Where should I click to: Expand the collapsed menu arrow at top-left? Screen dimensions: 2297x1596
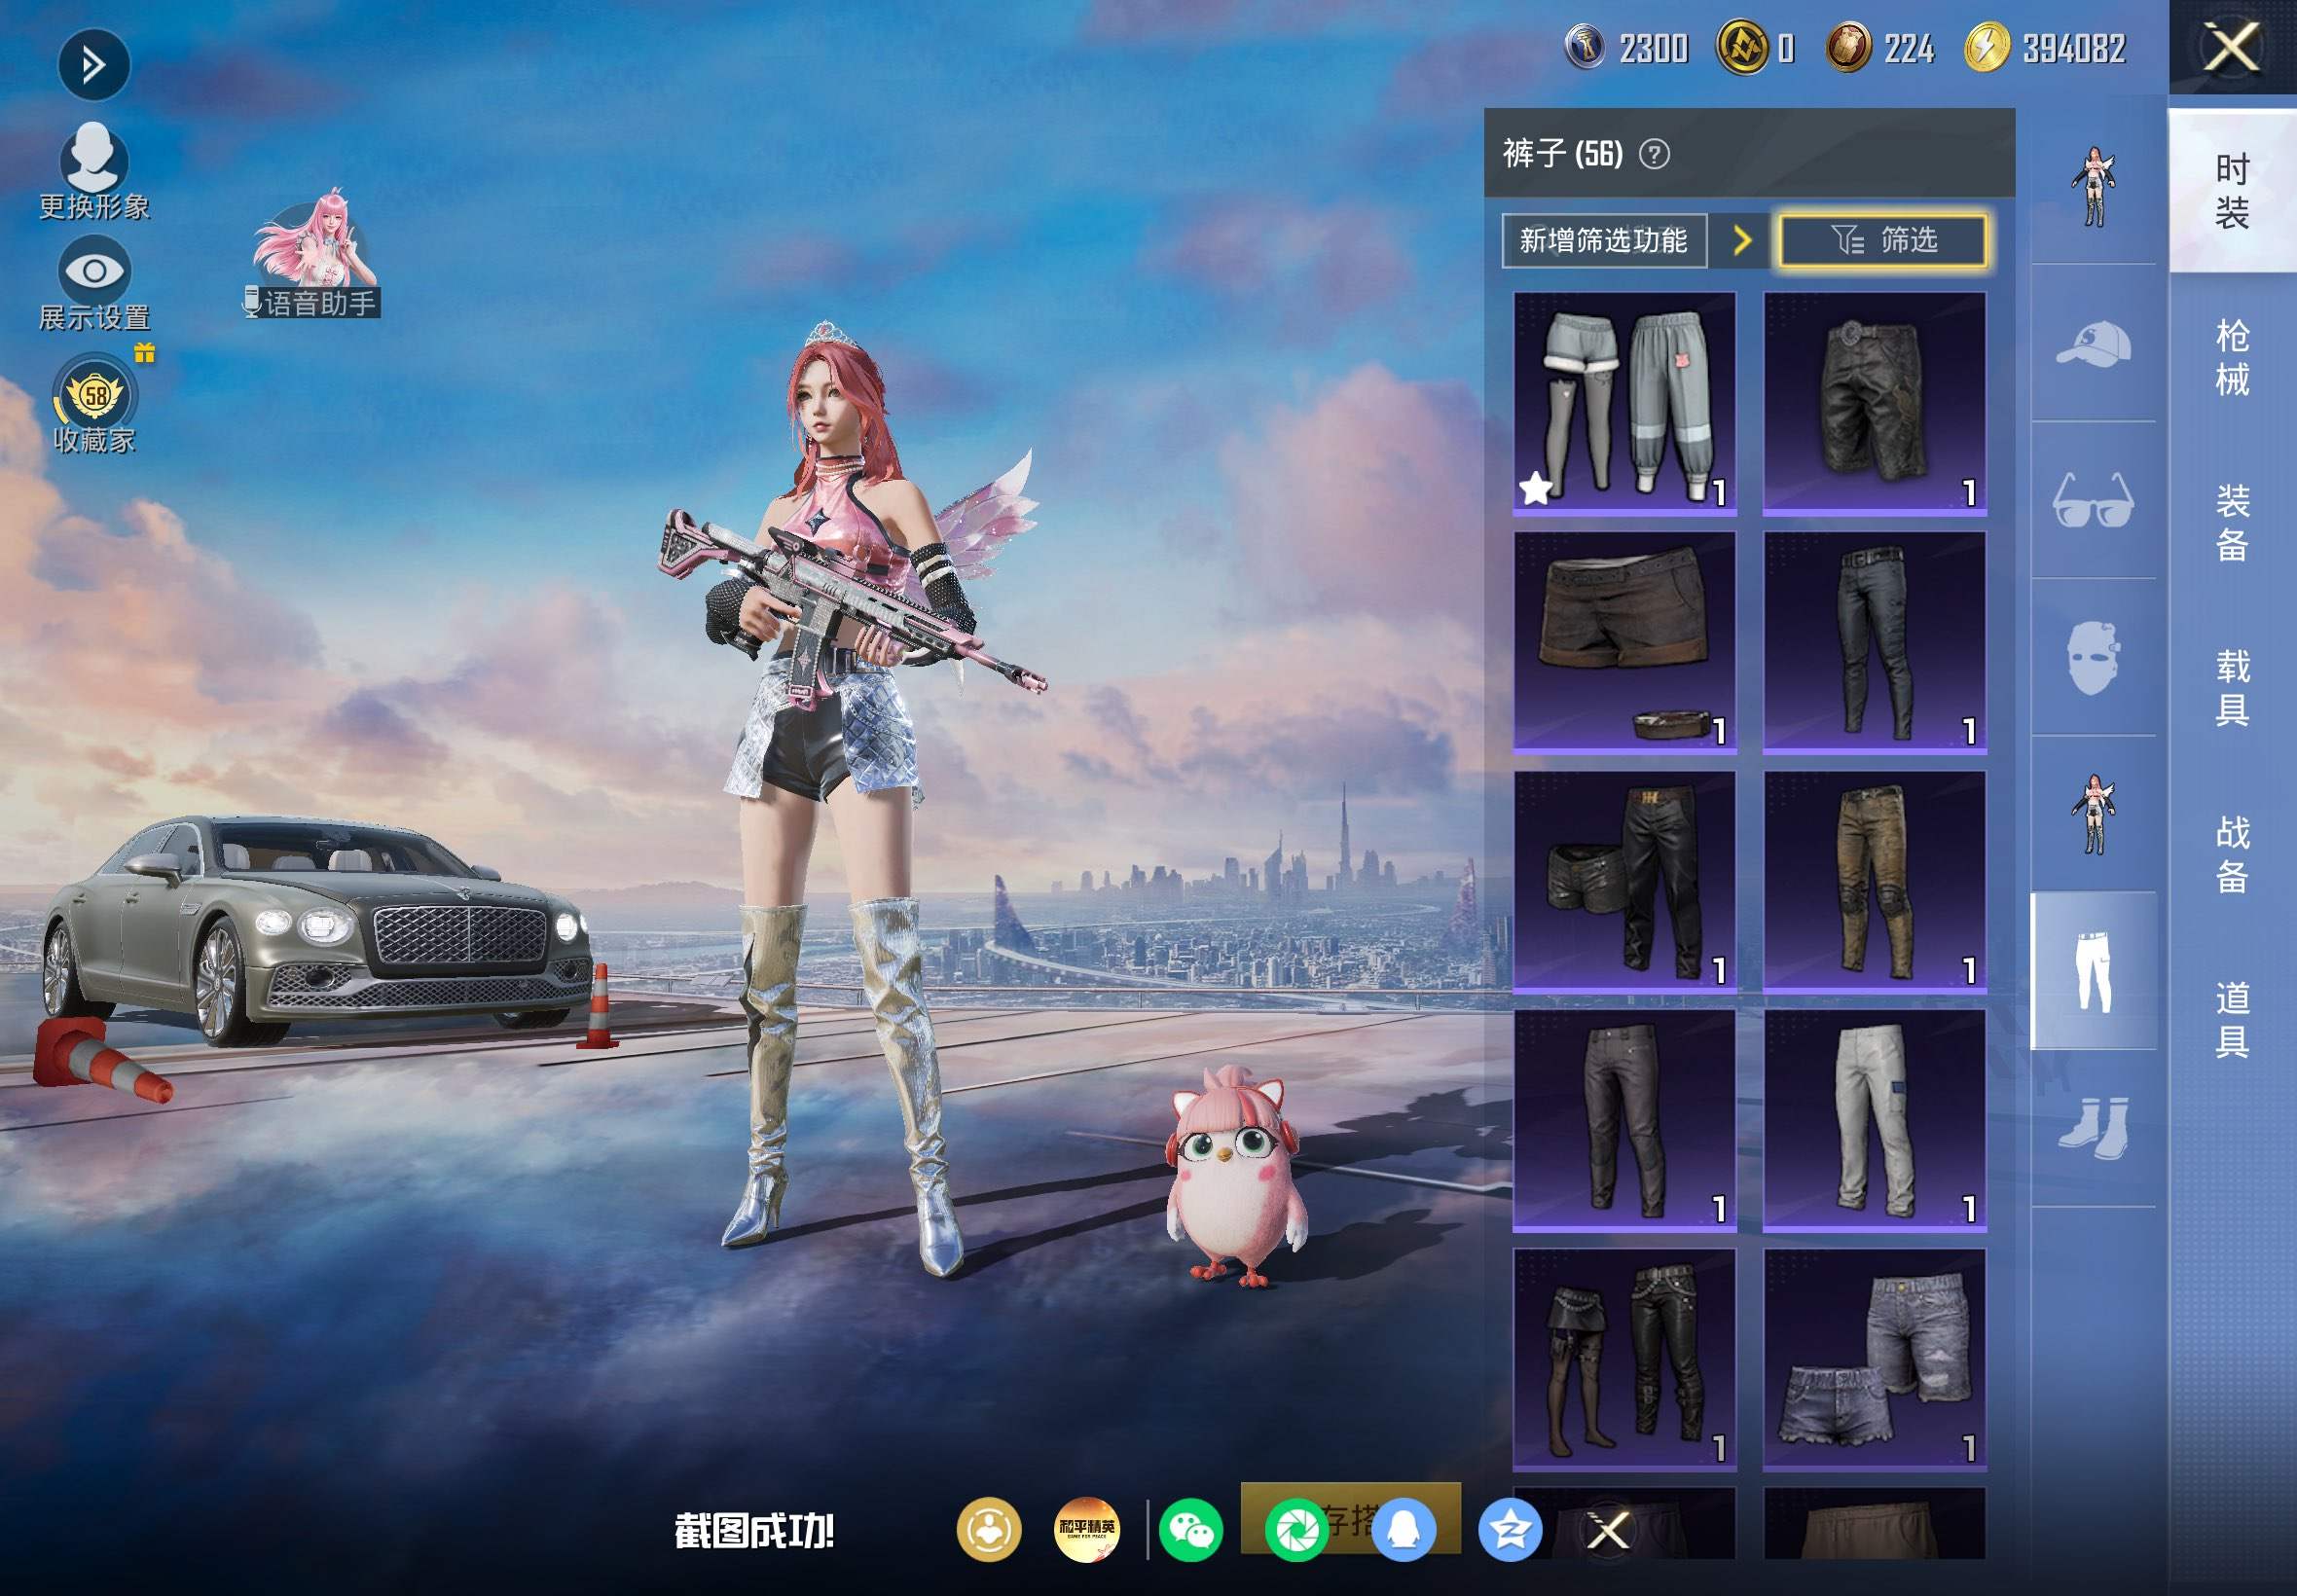[93, 66]
